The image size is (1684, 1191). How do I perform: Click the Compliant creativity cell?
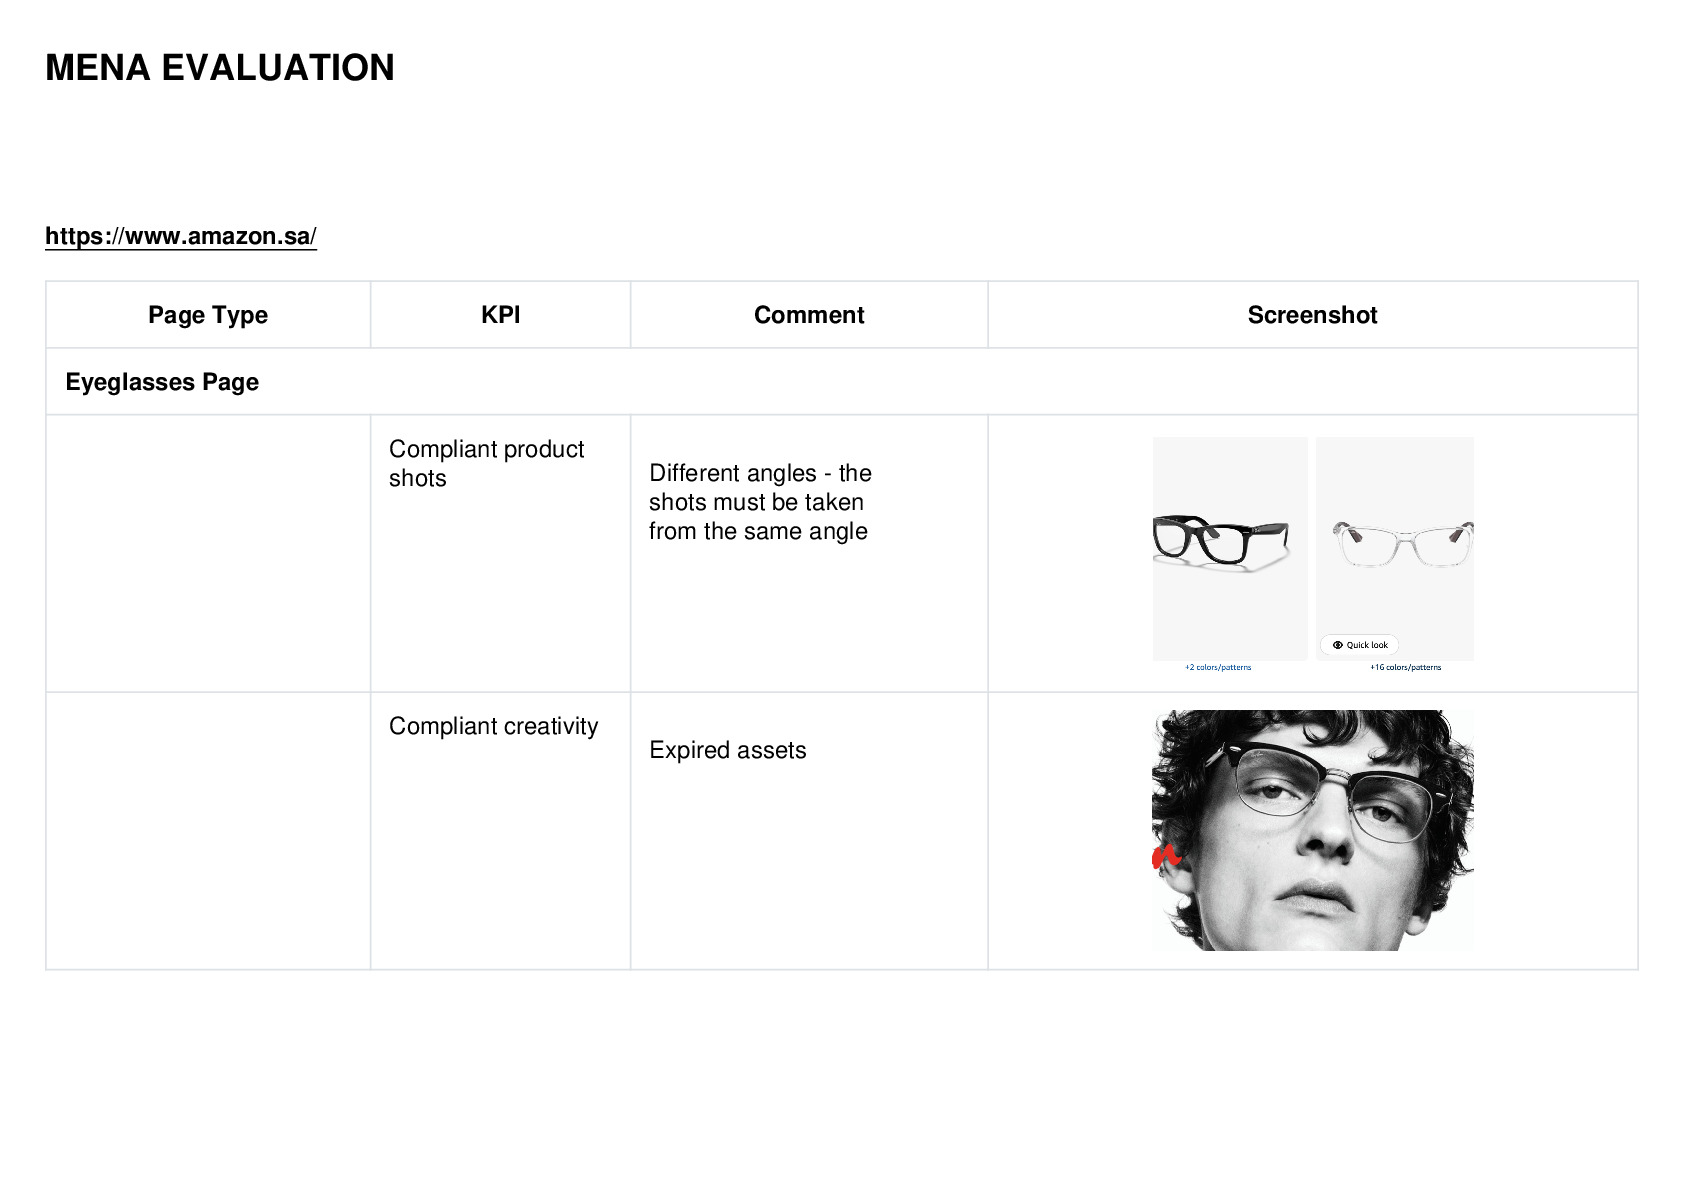point(500,831)
